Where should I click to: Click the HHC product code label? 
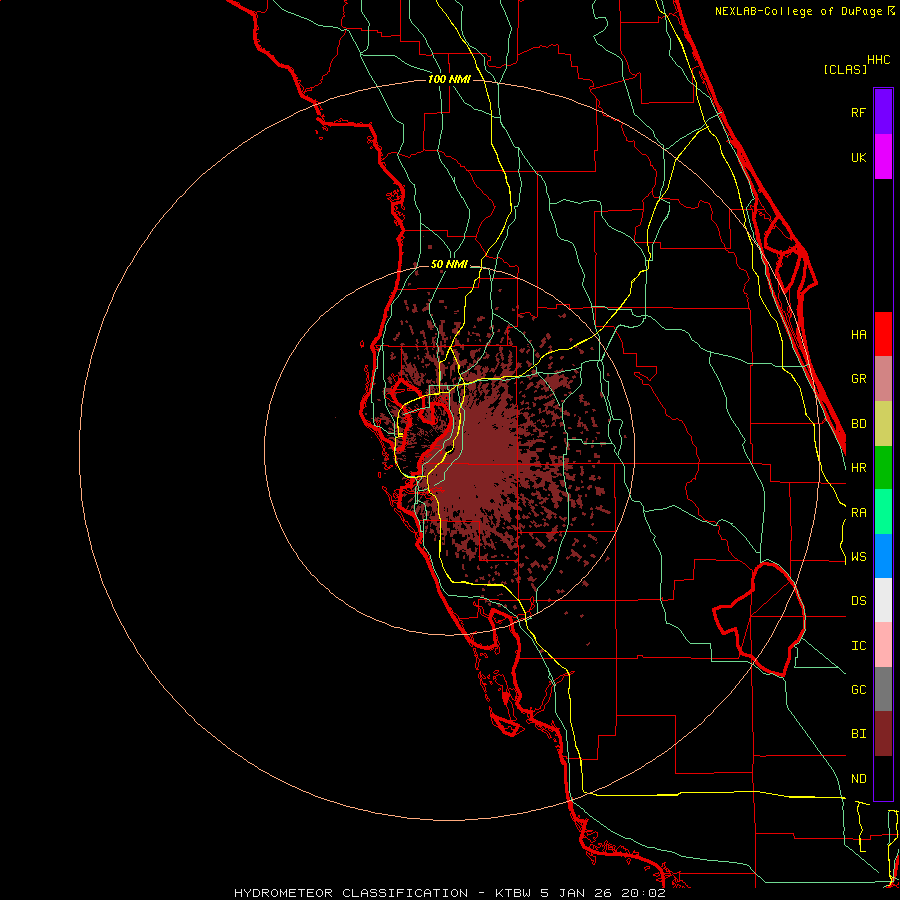tap(879, 60)
